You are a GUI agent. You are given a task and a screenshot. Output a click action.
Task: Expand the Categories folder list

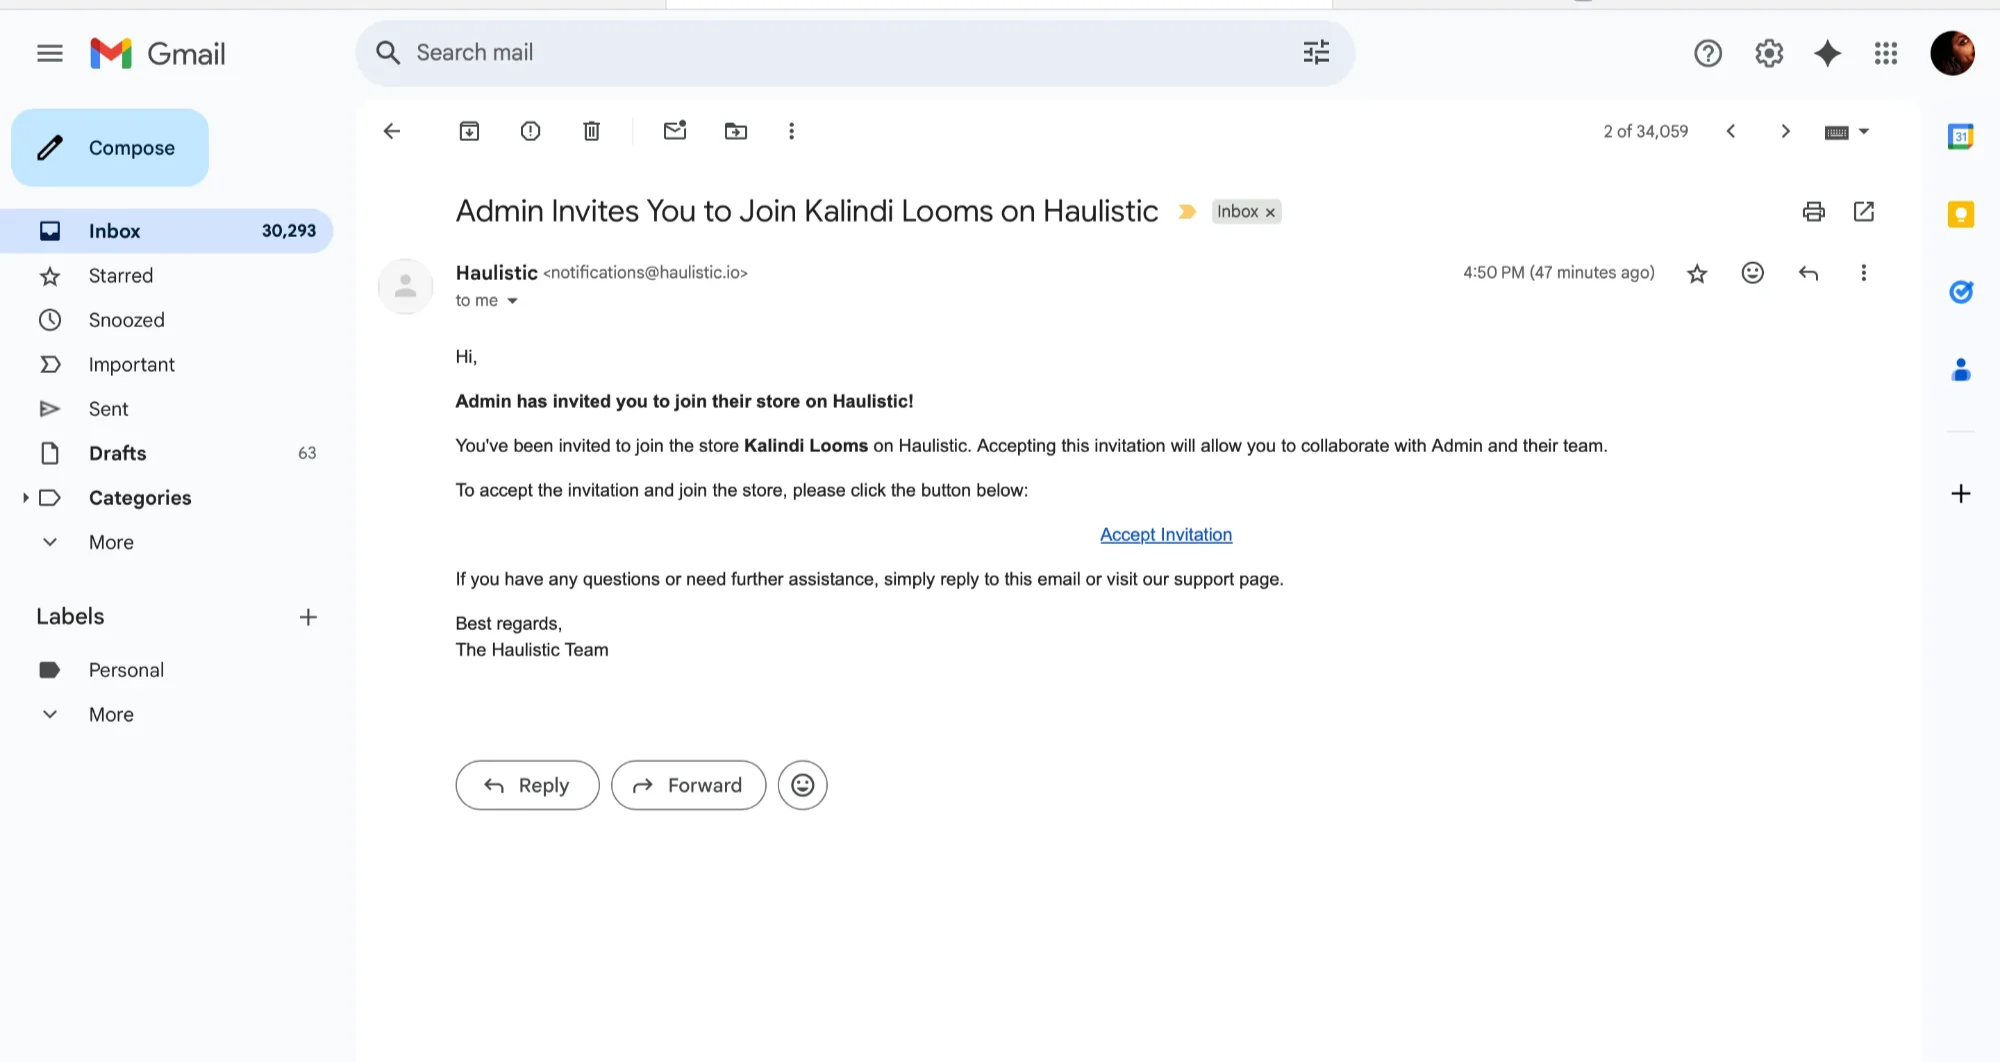[25, 497]
